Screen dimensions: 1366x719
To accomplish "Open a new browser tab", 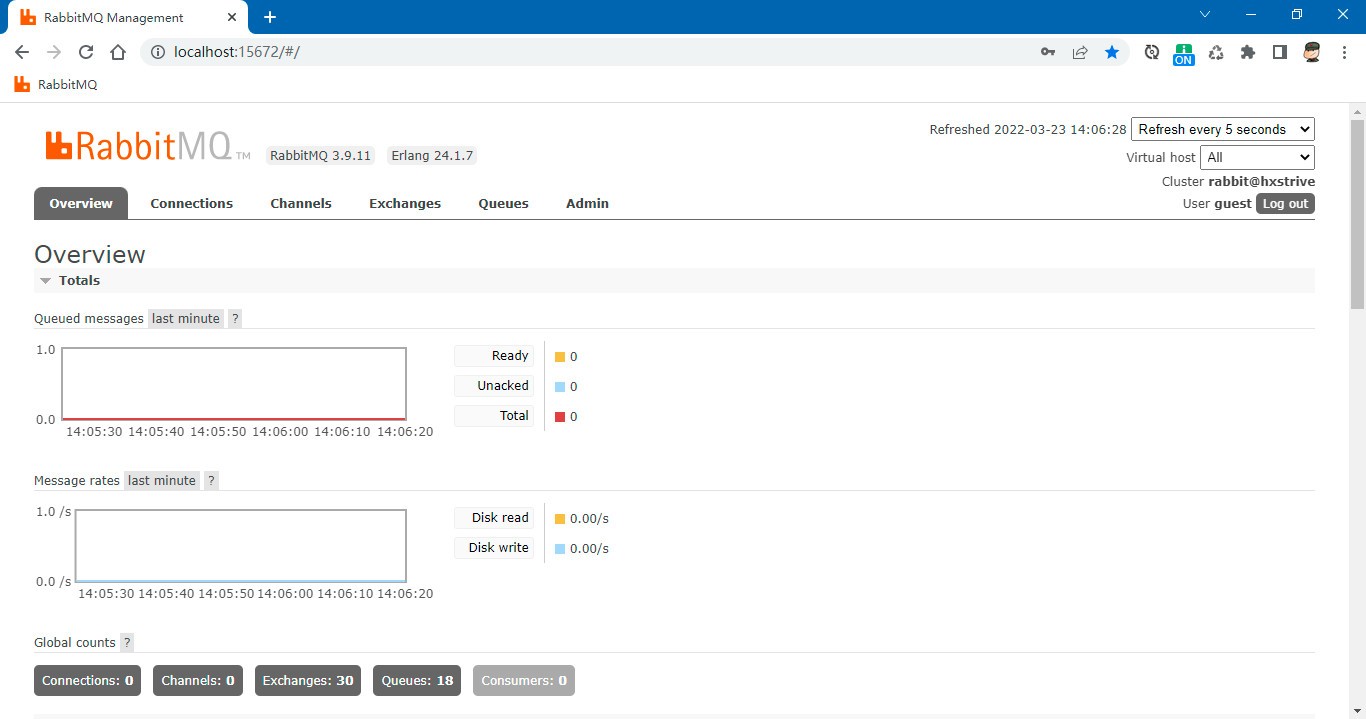I will pyautogui.click(x=270, y=17).
